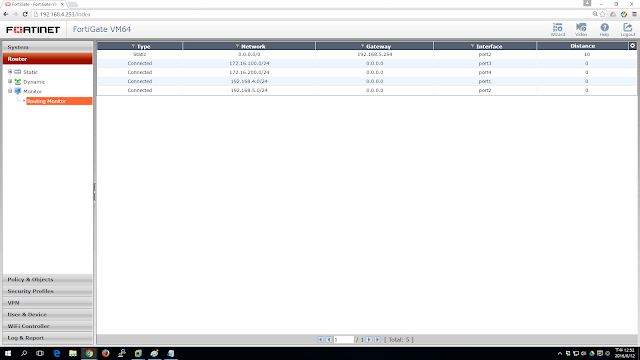This screenshot has width=640, height=360.
Task: Open taskbar search
Action: point(24,353)
